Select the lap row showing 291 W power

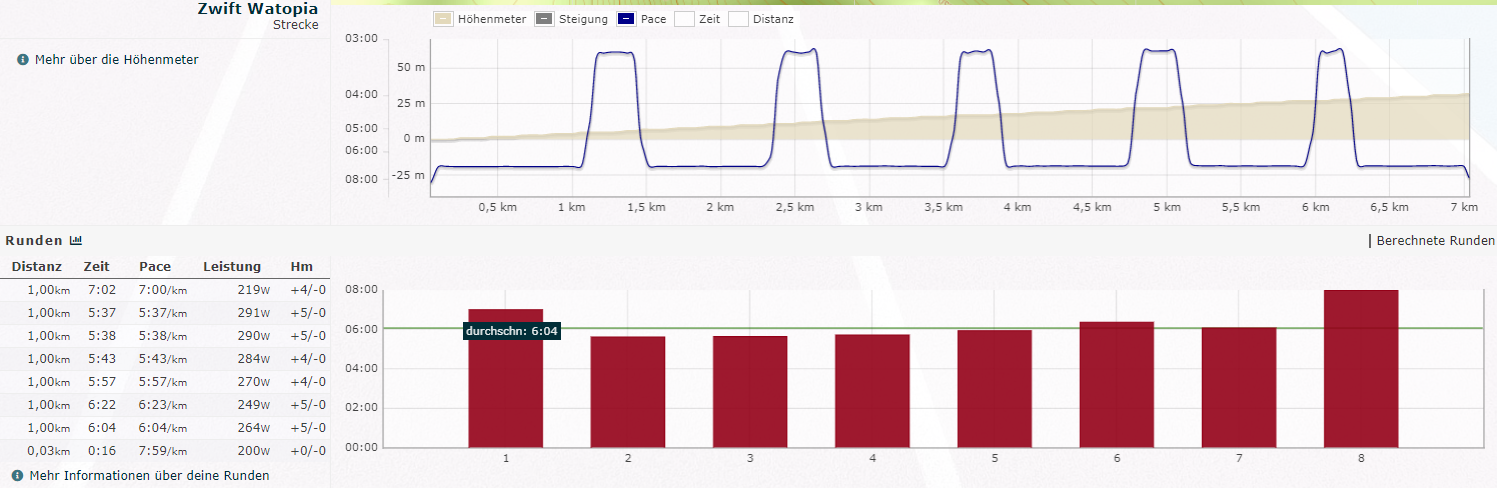click(x=165, y=313)
